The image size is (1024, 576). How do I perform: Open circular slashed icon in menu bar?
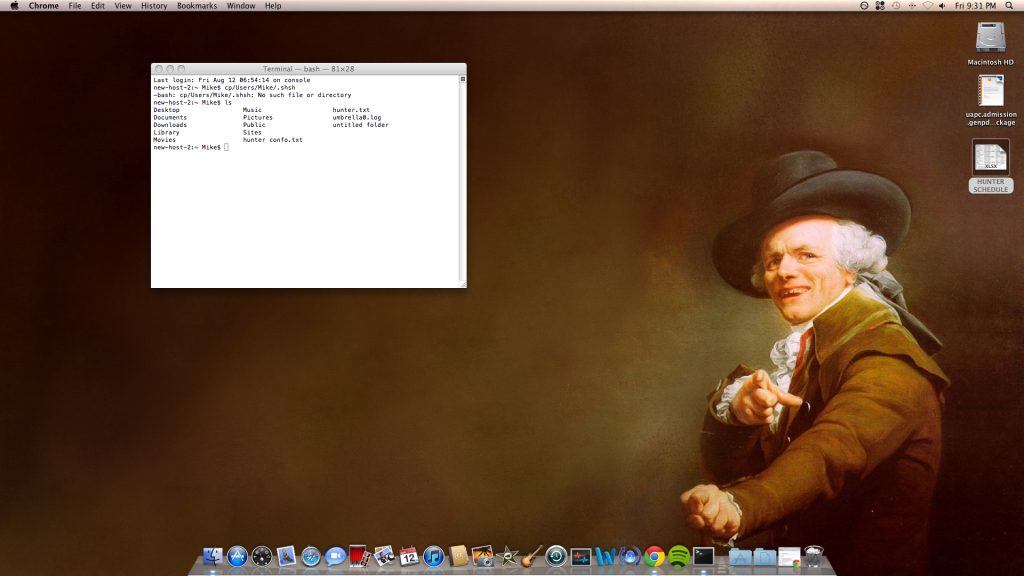(864, 6)
